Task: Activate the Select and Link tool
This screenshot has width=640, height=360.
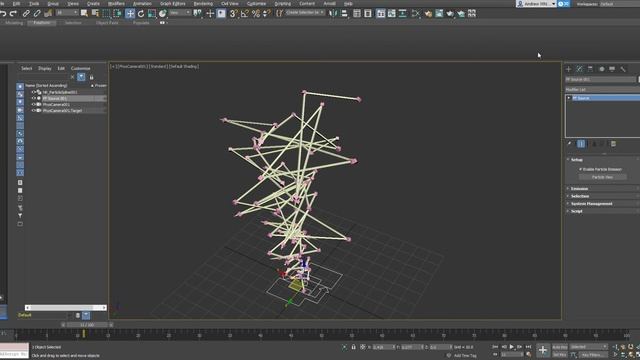Action: tap(26, 13)
